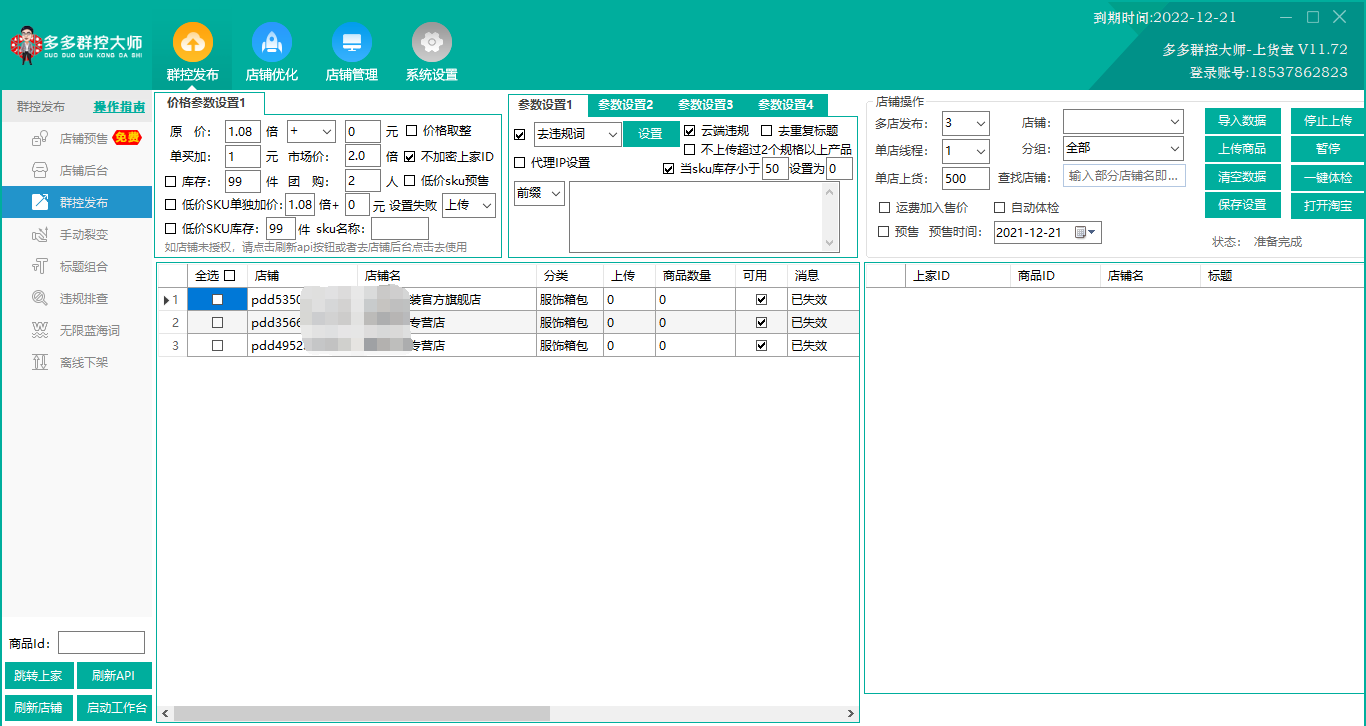Select 违规排查 in the sidebar
Screen dimensions: 1366x726
83,299
